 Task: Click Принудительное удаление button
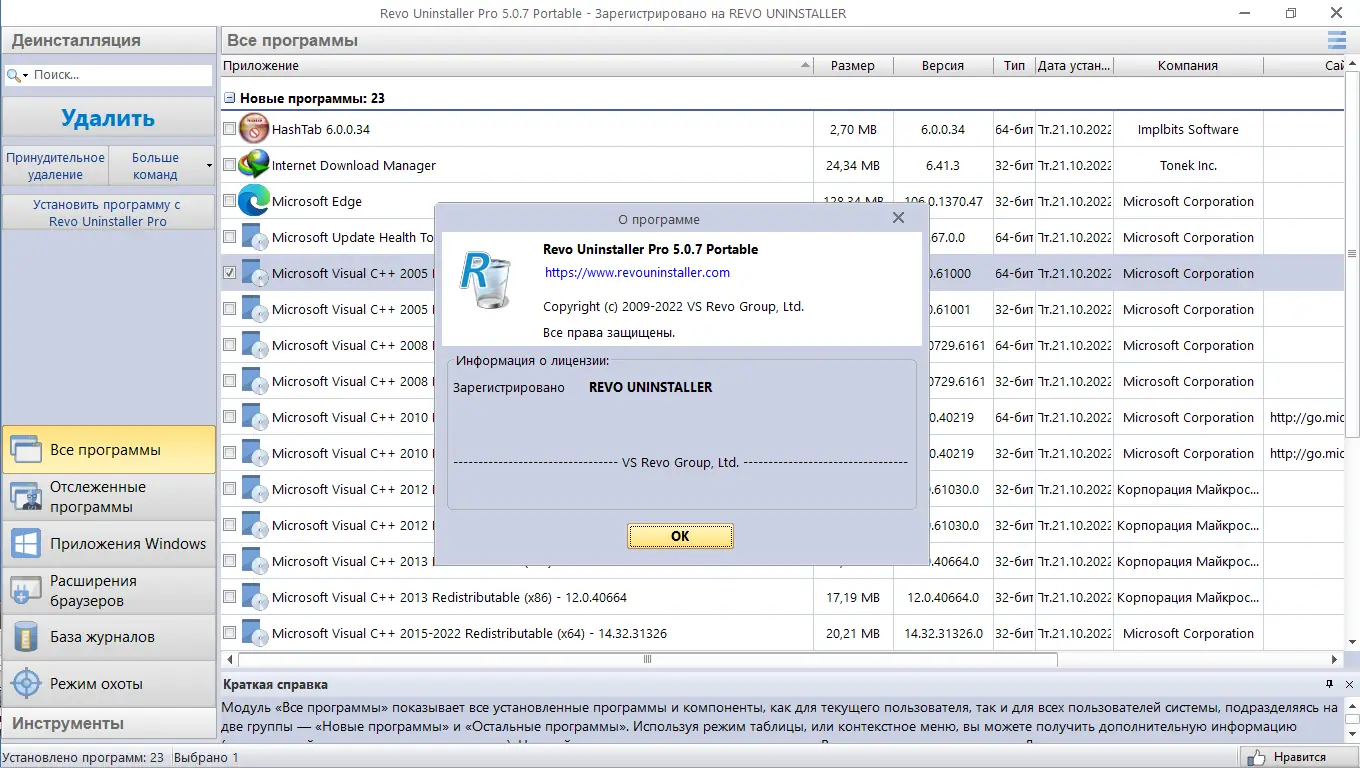click(55, 165)
